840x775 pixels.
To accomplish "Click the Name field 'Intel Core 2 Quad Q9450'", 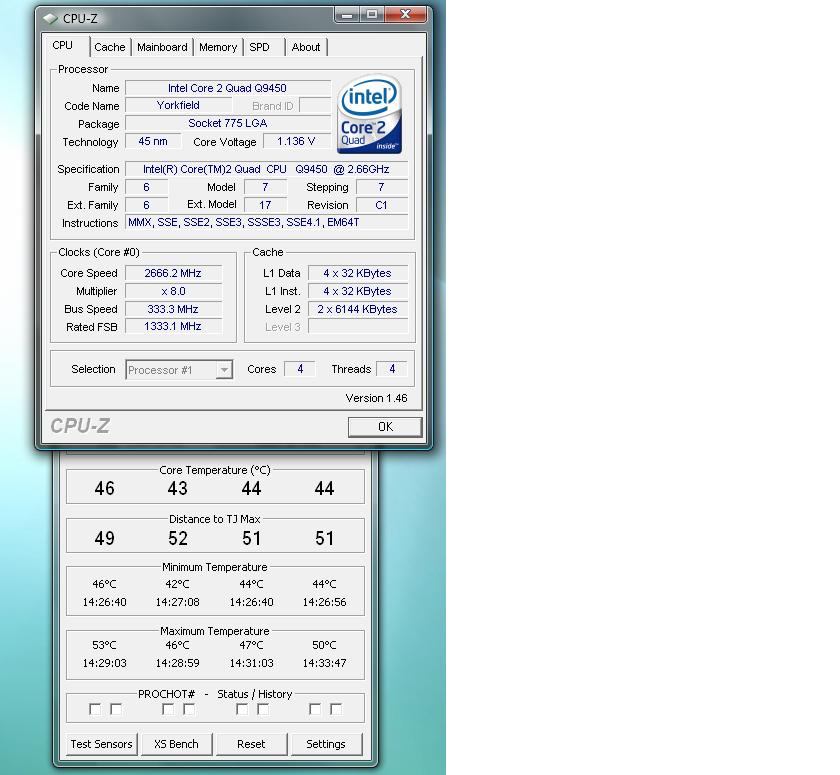I will tap(228, 88).
